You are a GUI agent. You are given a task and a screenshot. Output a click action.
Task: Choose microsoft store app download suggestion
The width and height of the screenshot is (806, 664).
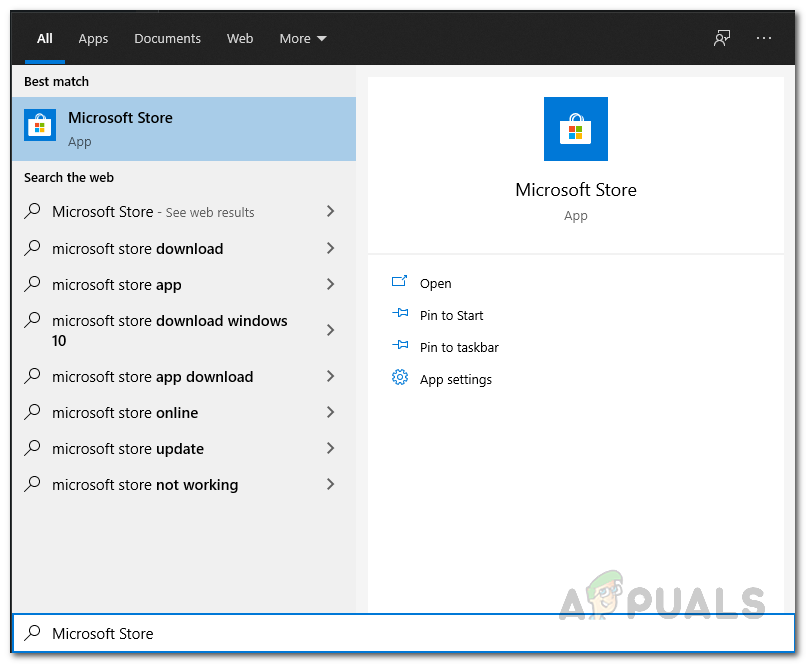point(152,377)
